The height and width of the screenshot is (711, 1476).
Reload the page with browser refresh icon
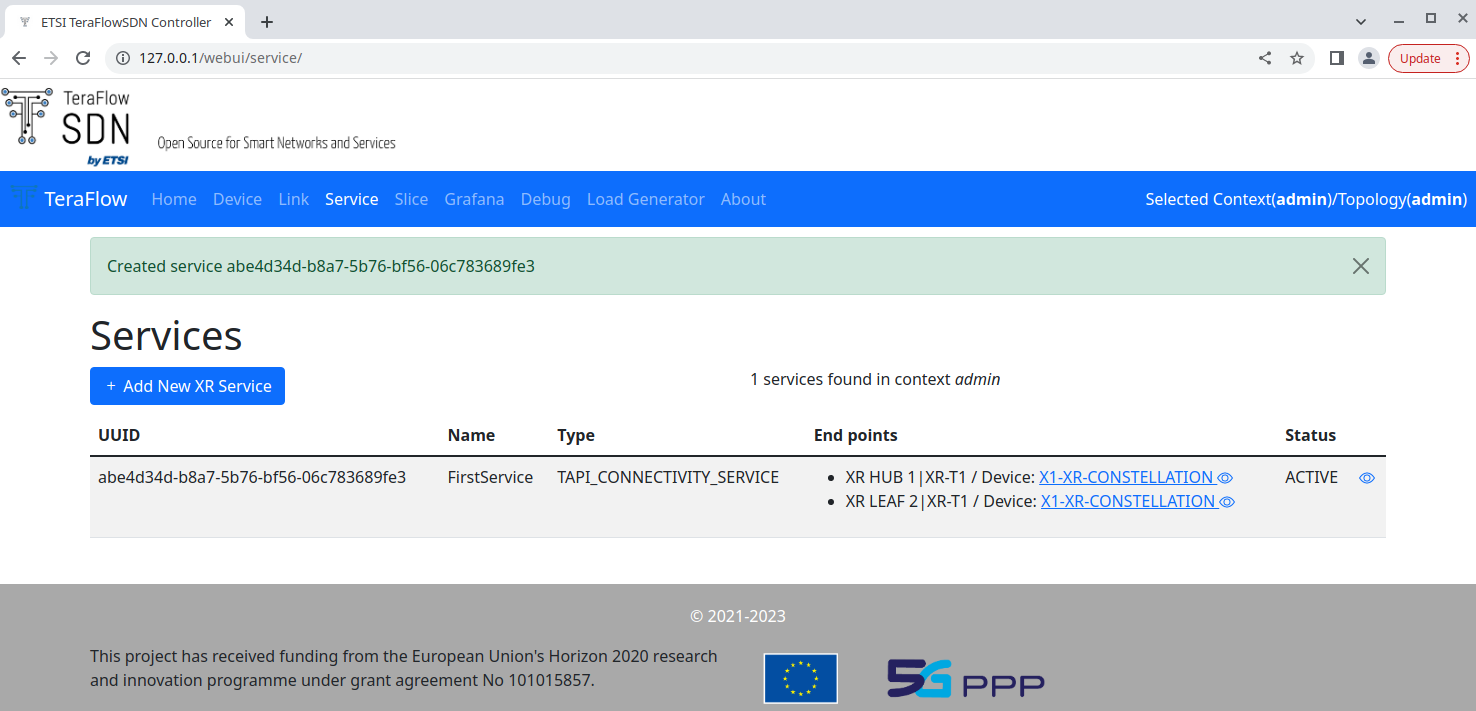(x=83, y=58)
